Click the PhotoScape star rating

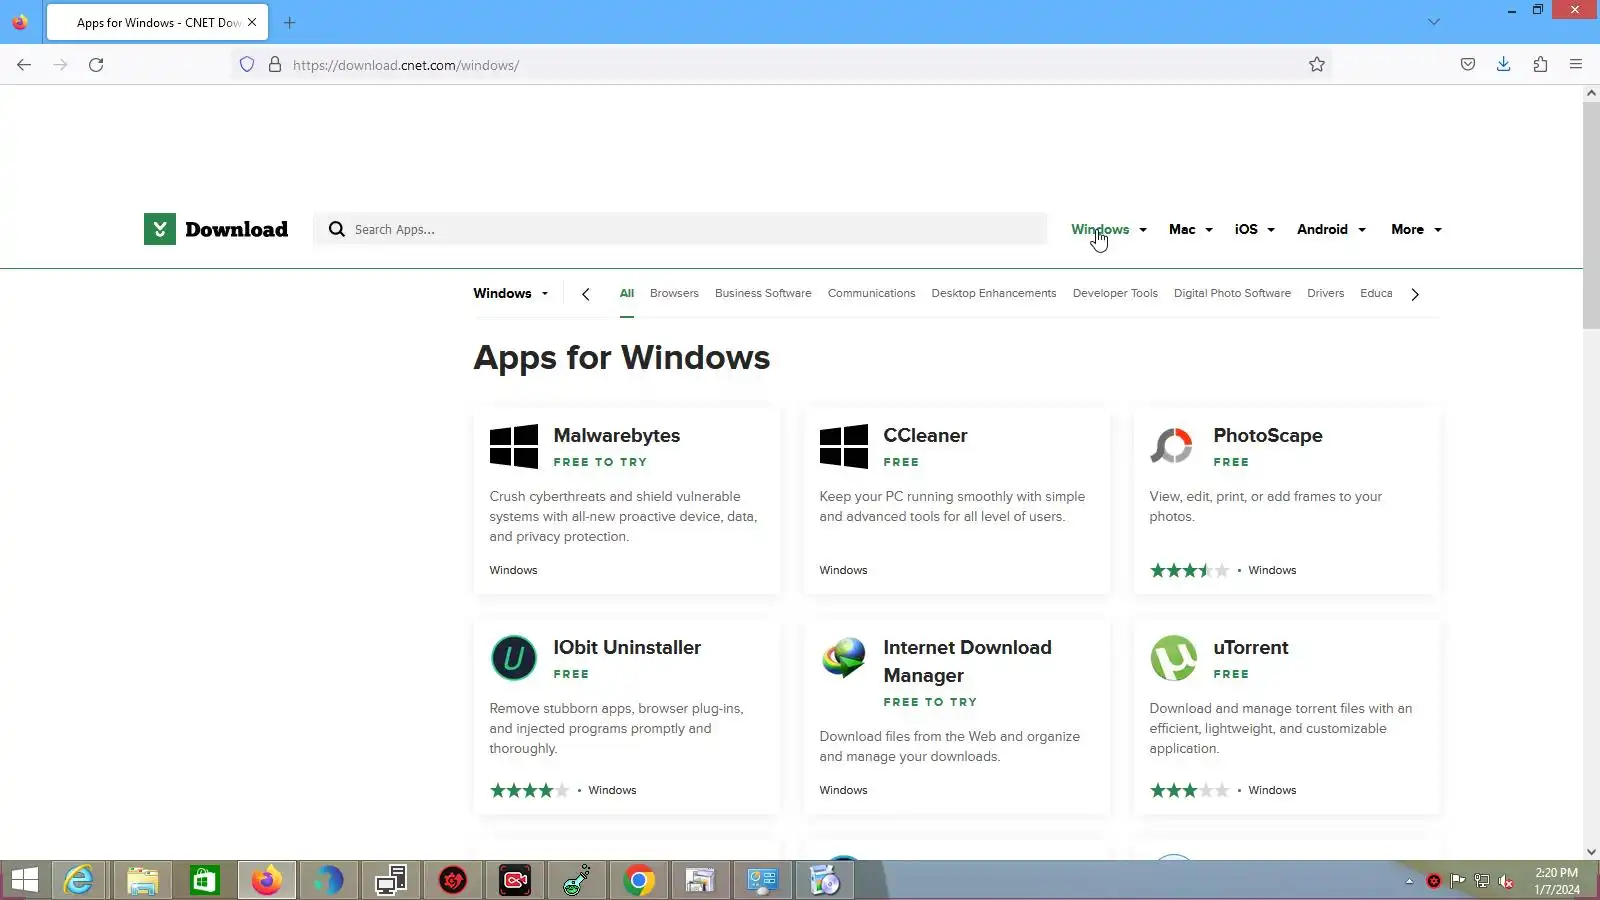[1189, 570]
